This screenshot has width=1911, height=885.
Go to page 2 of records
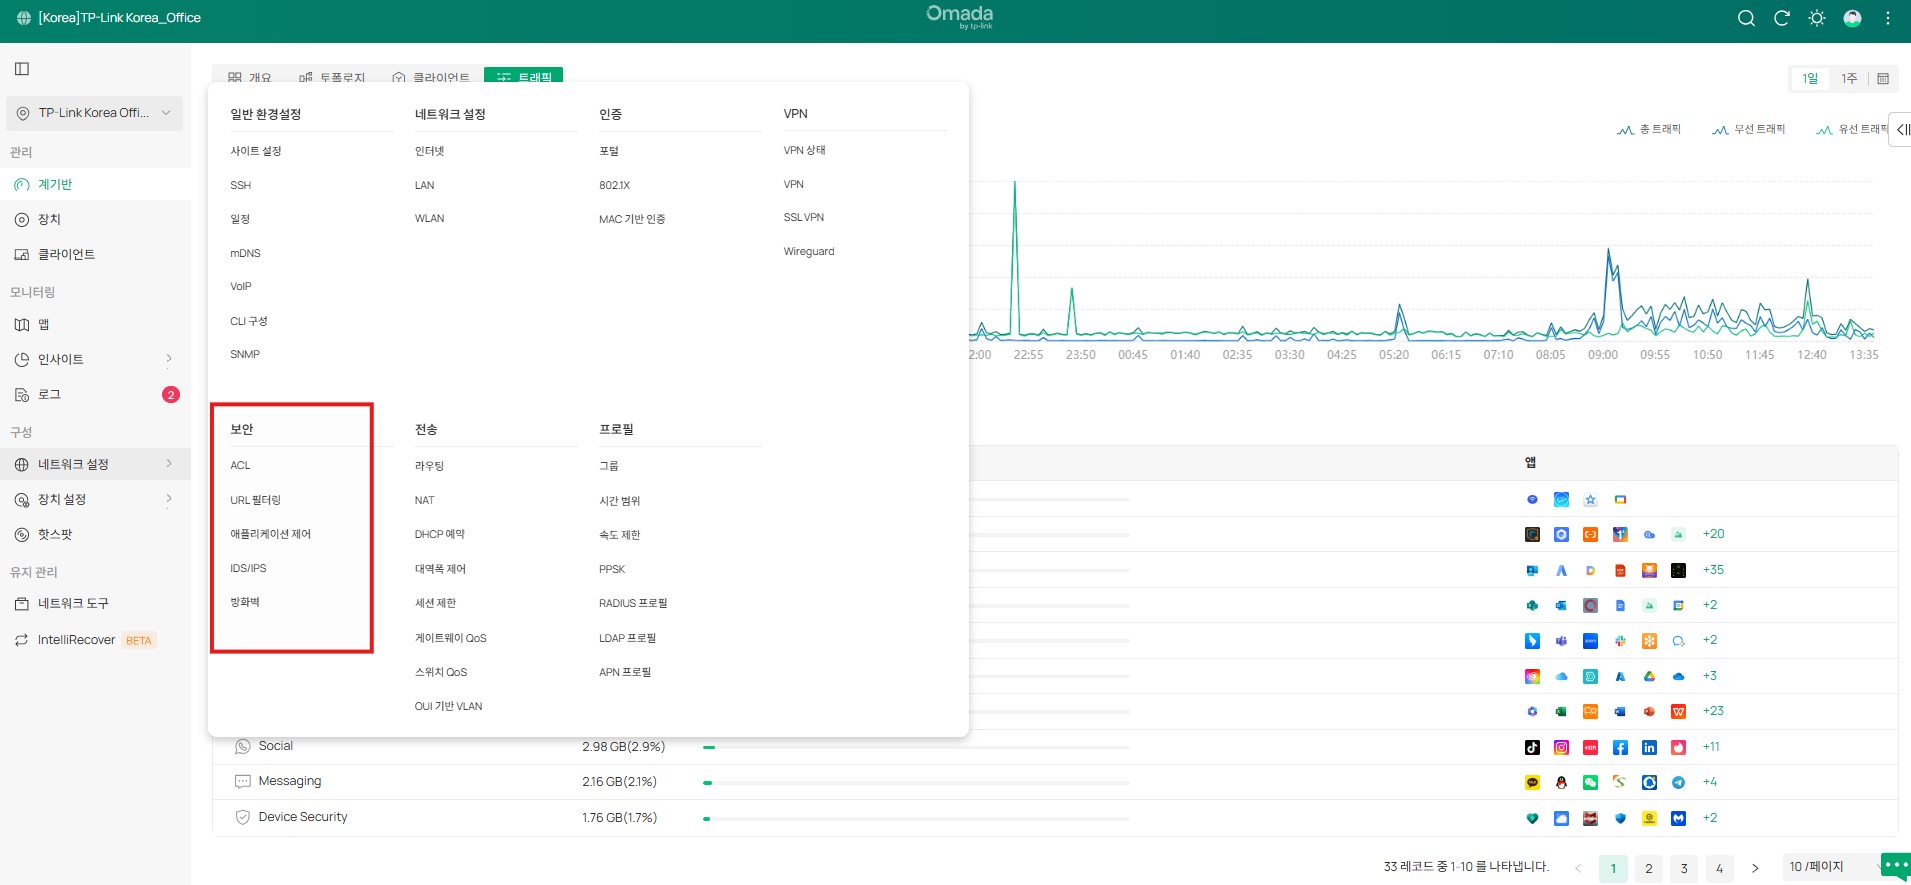(x=1649, y=868)
